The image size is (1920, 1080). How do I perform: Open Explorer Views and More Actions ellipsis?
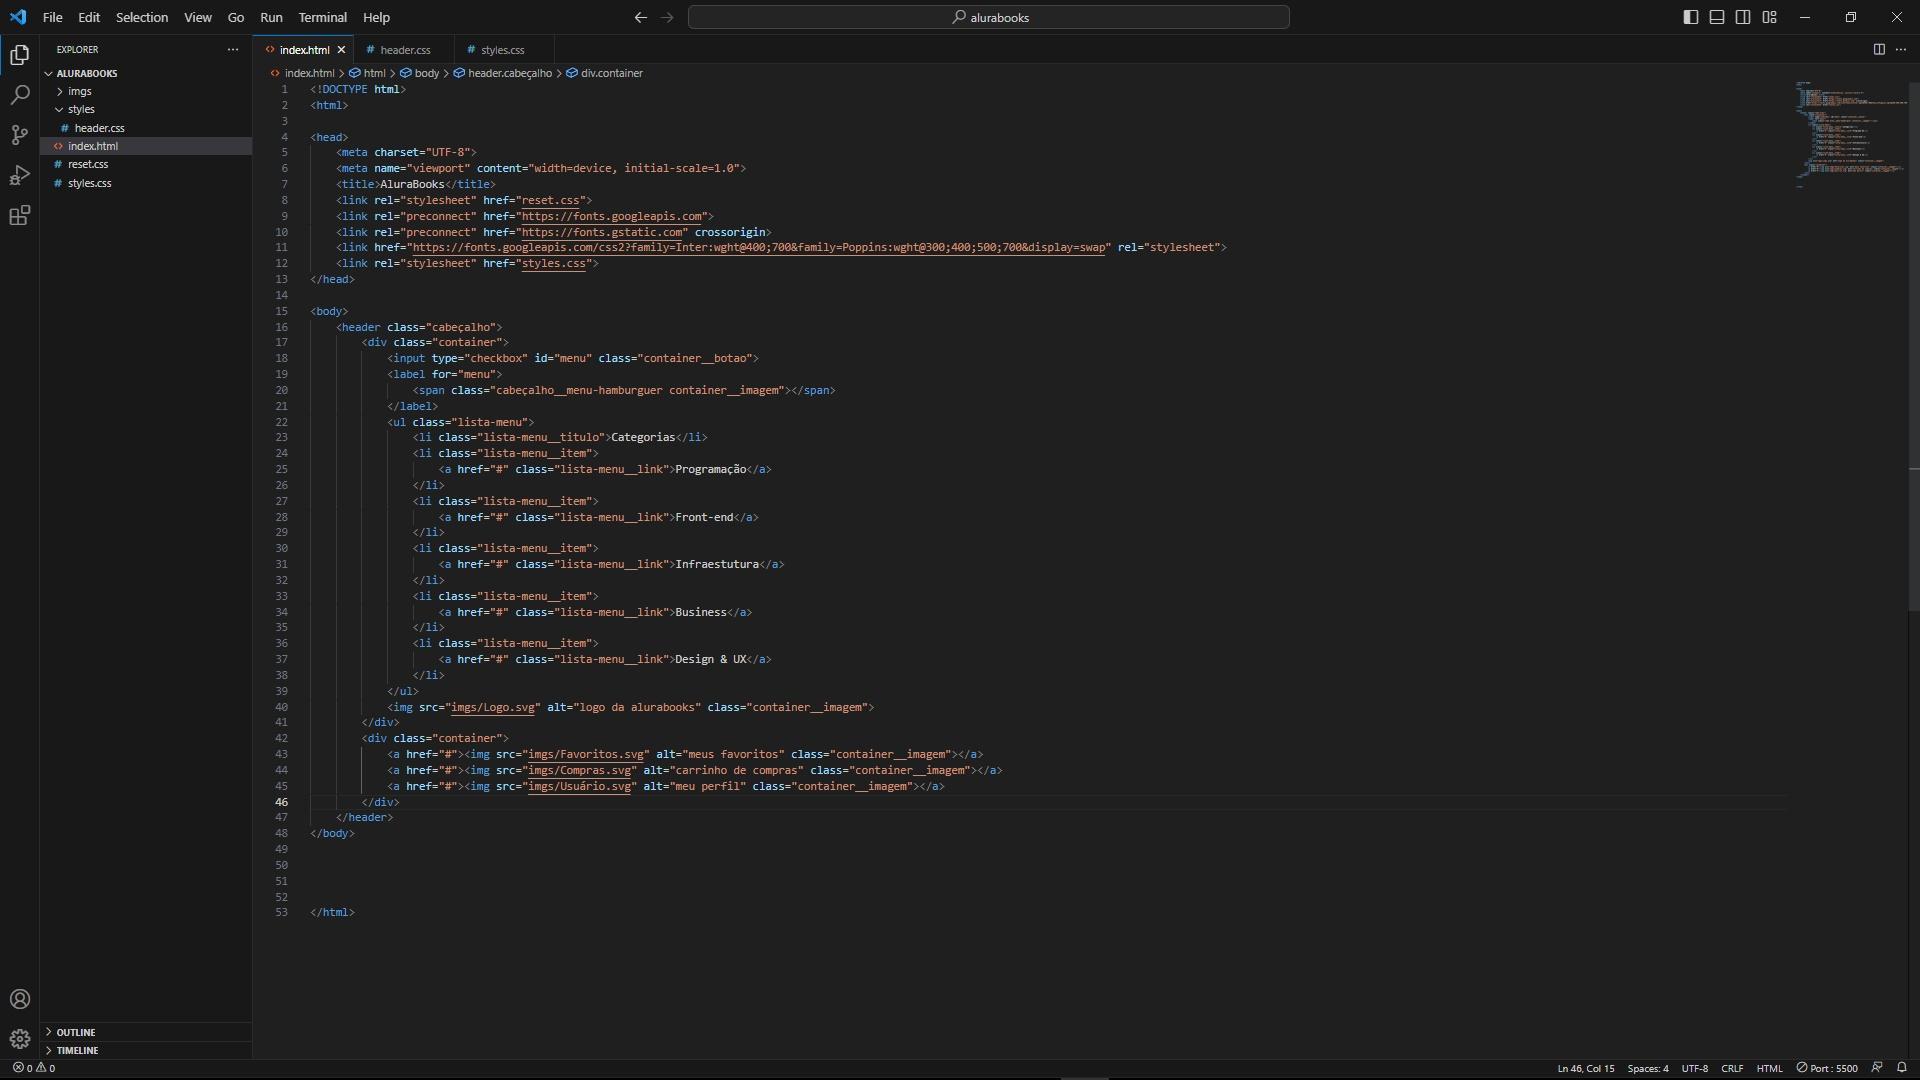click(x=233, y=49)
